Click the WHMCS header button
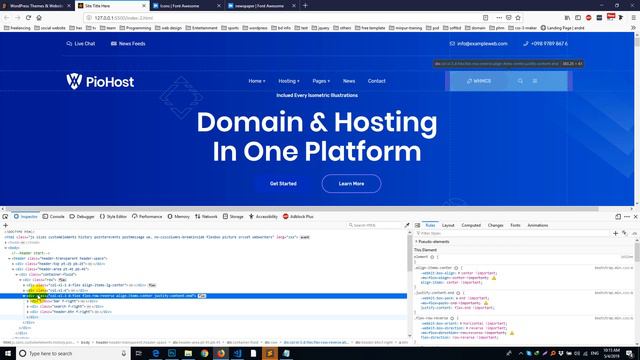 coord(479,81)
